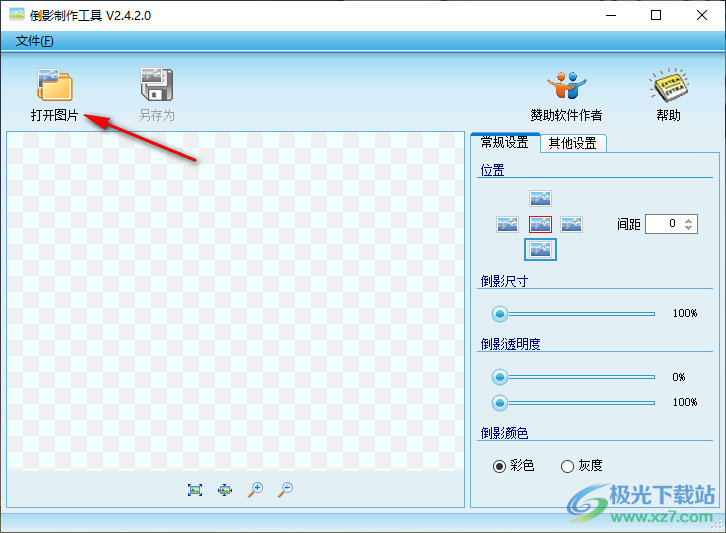Switch to the 其他设置 tab
This screenshot has height=533, width=726.
[573, 143]
